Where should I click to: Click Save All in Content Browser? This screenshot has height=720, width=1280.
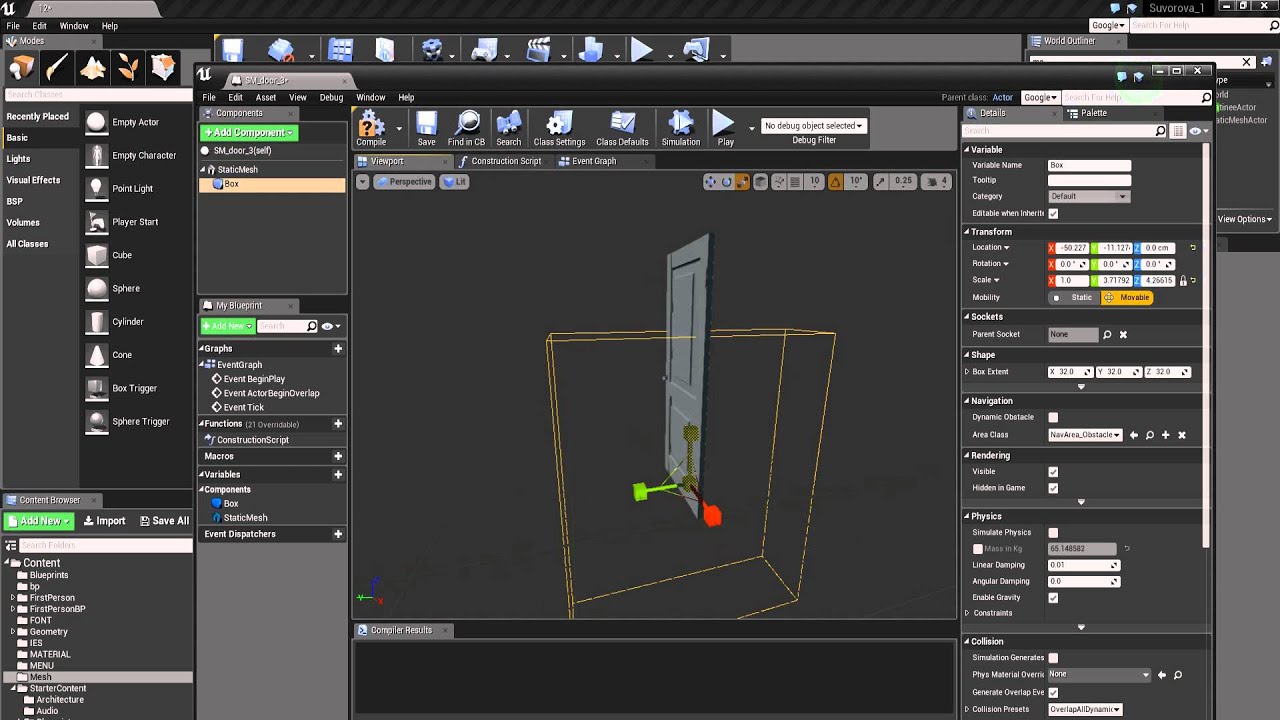[x=164, y=521]
